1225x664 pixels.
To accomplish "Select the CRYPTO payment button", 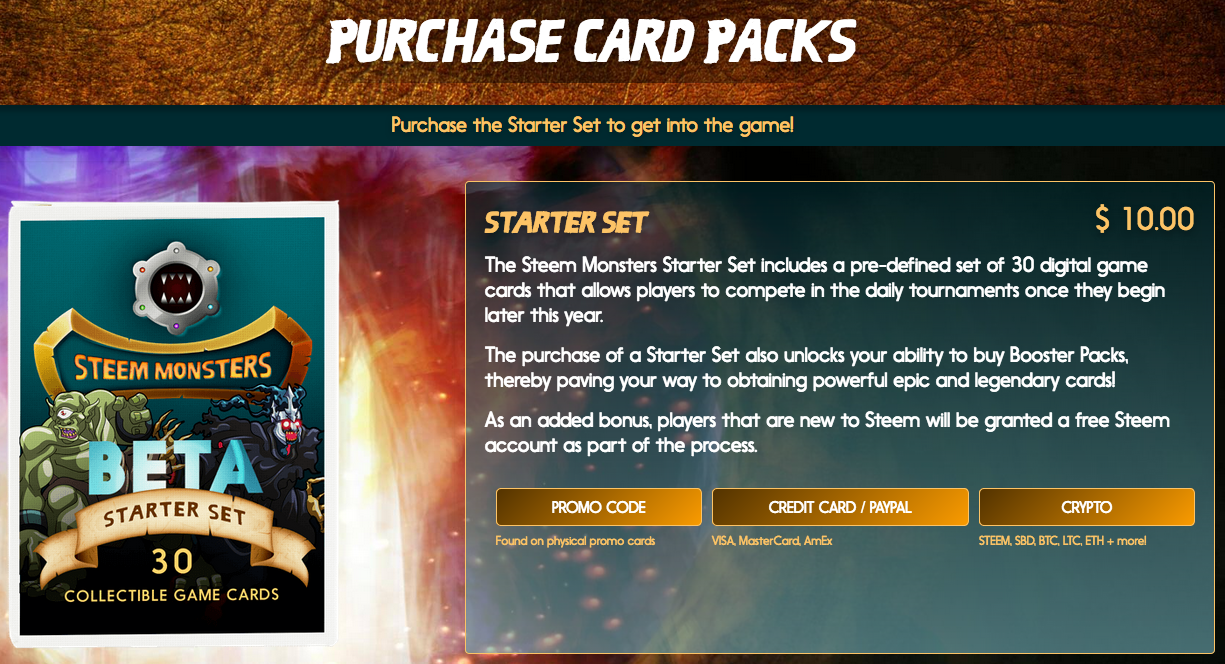I will (x=1087, y=507).
